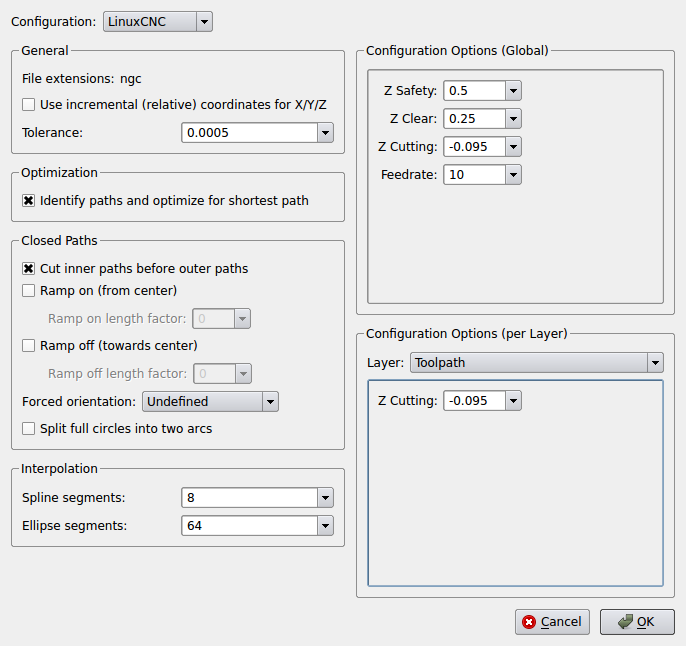Viewport: 686px width, 646px height.
Task: Enable Ramp off (towards center)
Action: (x=28, y=346)
